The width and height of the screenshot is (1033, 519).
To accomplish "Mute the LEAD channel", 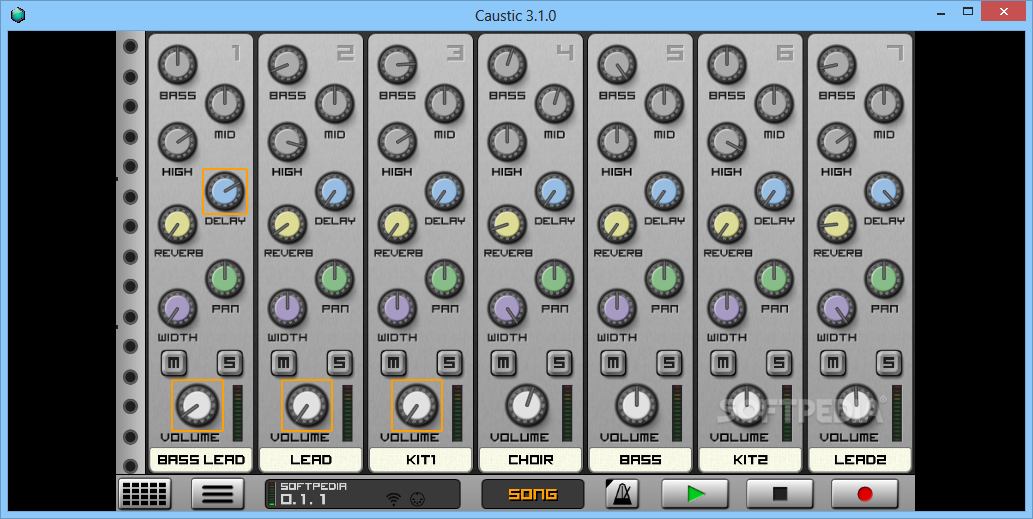I will tap(283, 362).
